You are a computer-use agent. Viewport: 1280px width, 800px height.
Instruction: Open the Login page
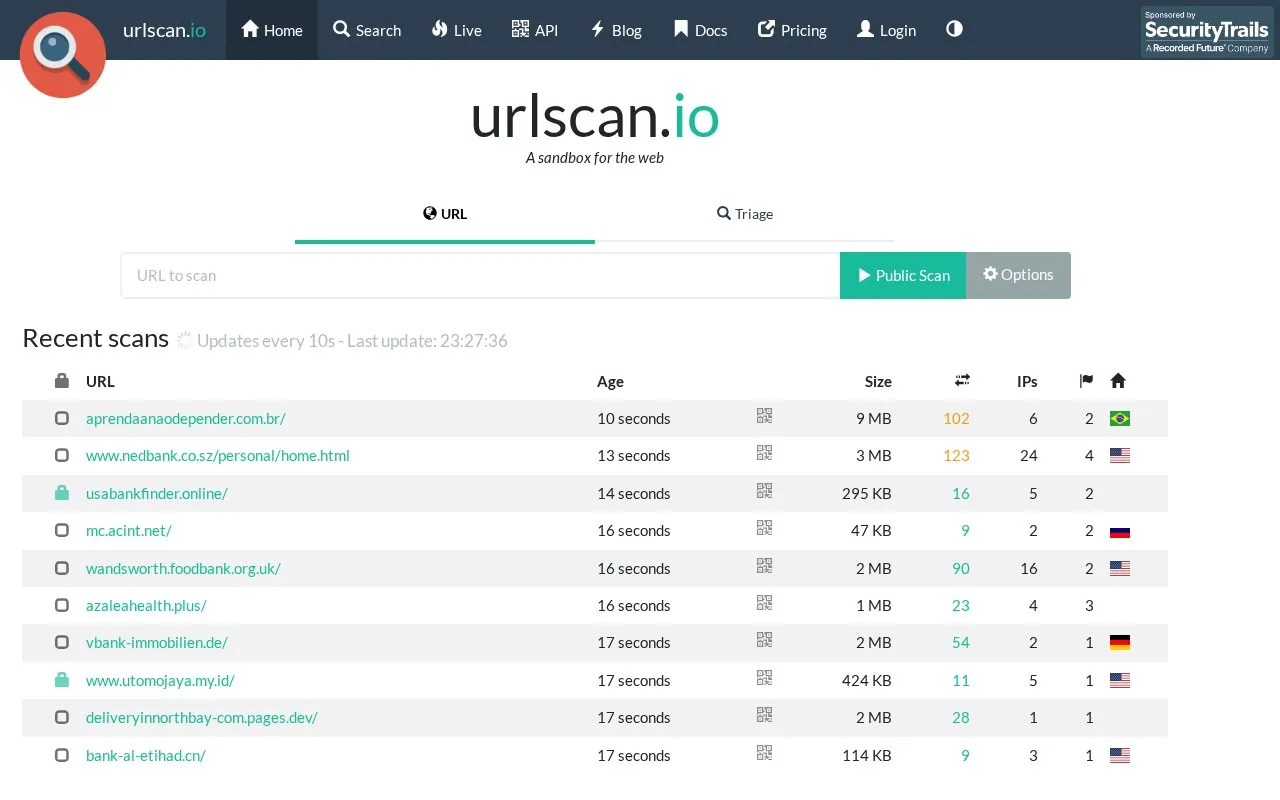point(886,30)
